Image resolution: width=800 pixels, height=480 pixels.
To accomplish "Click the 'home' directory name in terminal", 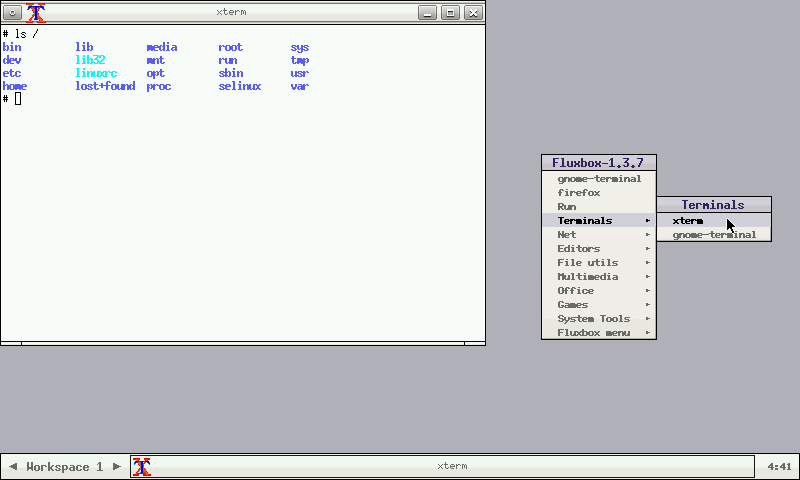I will point(15,86).
